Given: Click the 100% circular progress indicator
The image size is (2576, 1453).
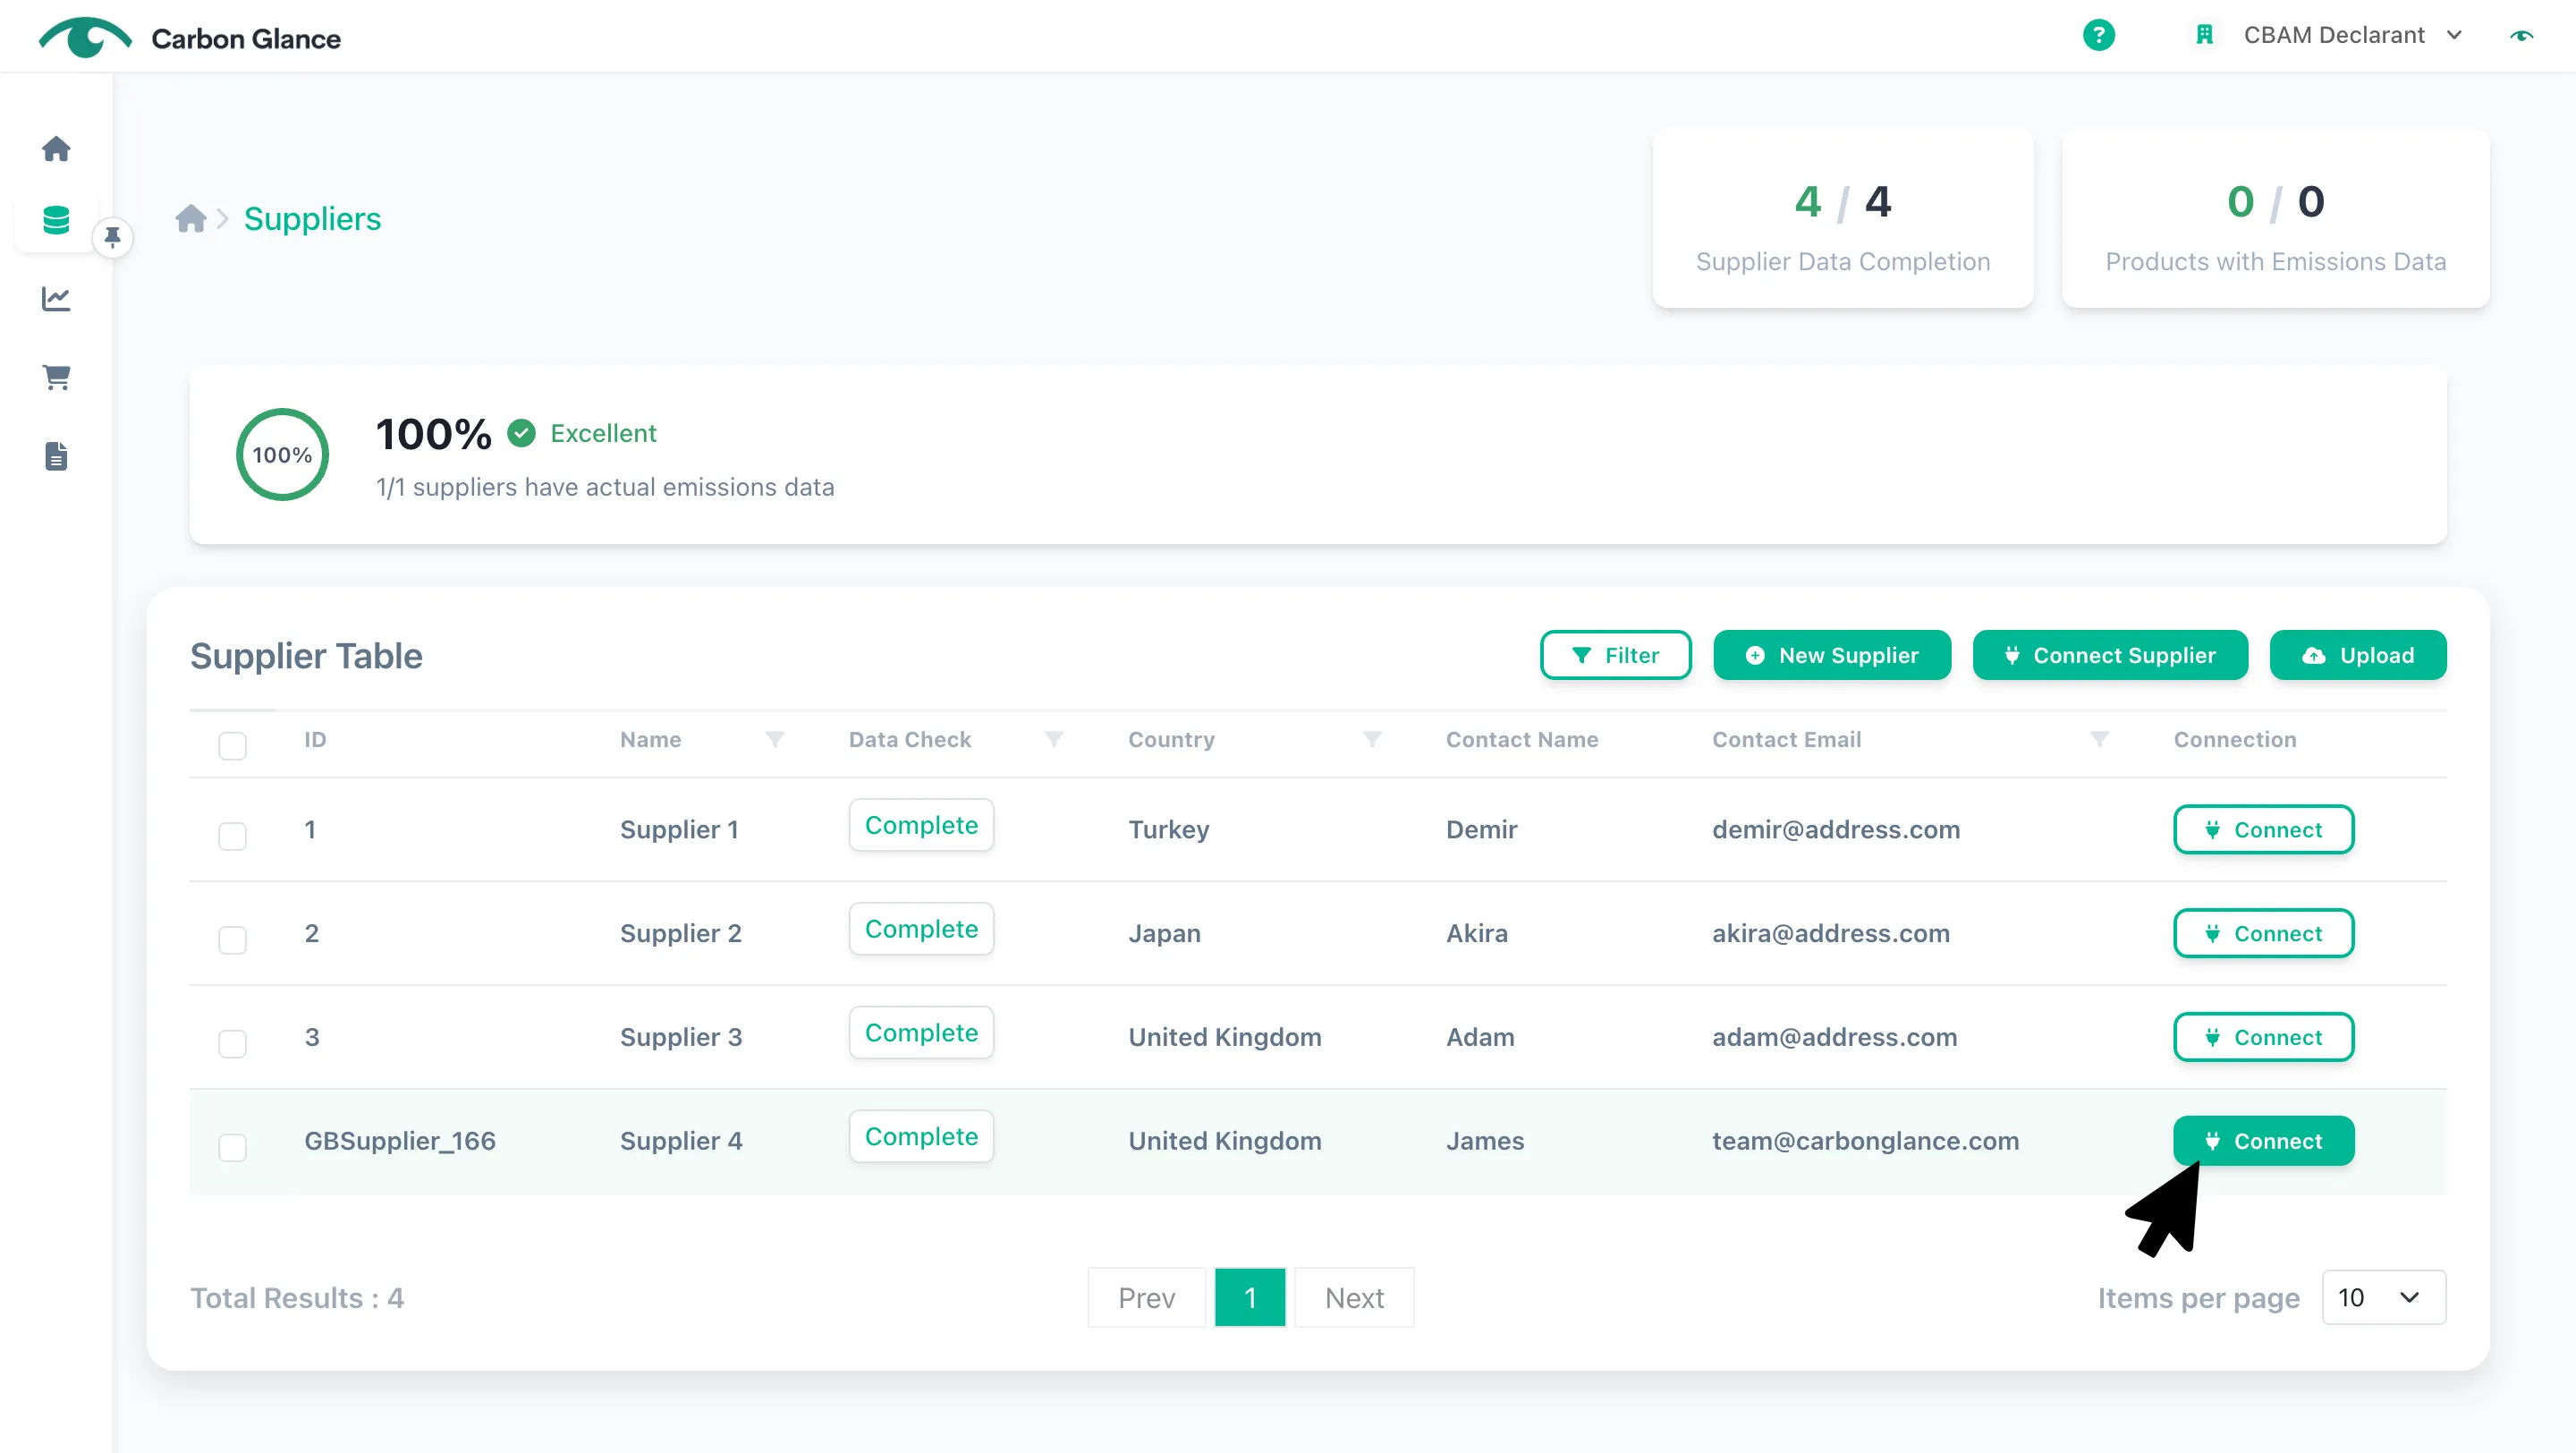Looking at the screenshot, I should (x=282, y=454).
